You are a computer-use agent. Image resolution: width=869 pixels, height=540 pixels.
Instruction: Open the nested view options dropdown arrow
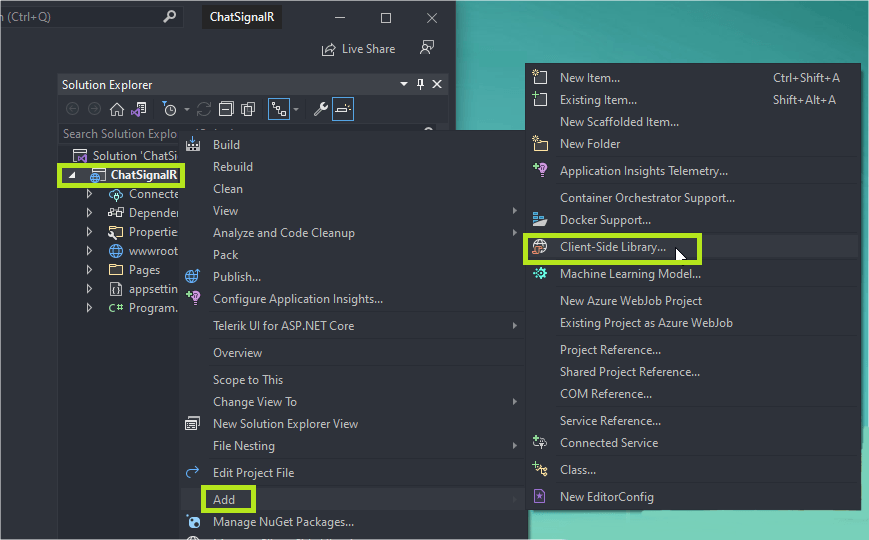pyautogui.click(x=296, y=110)
